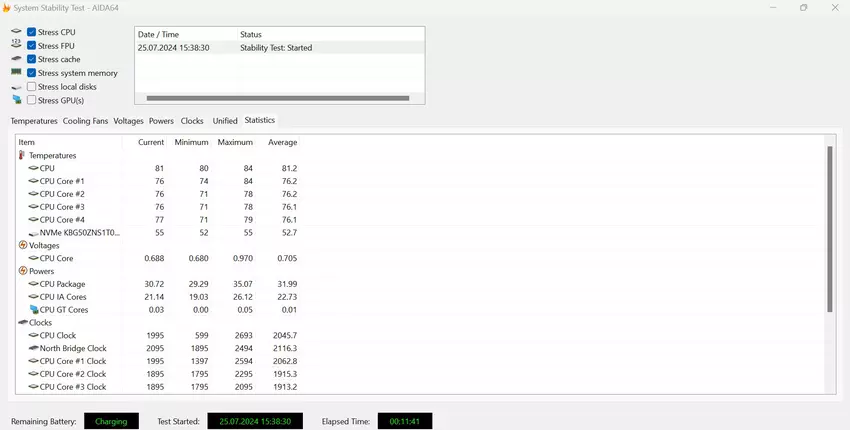Click the Clocks category icon

tap(23, 323)
